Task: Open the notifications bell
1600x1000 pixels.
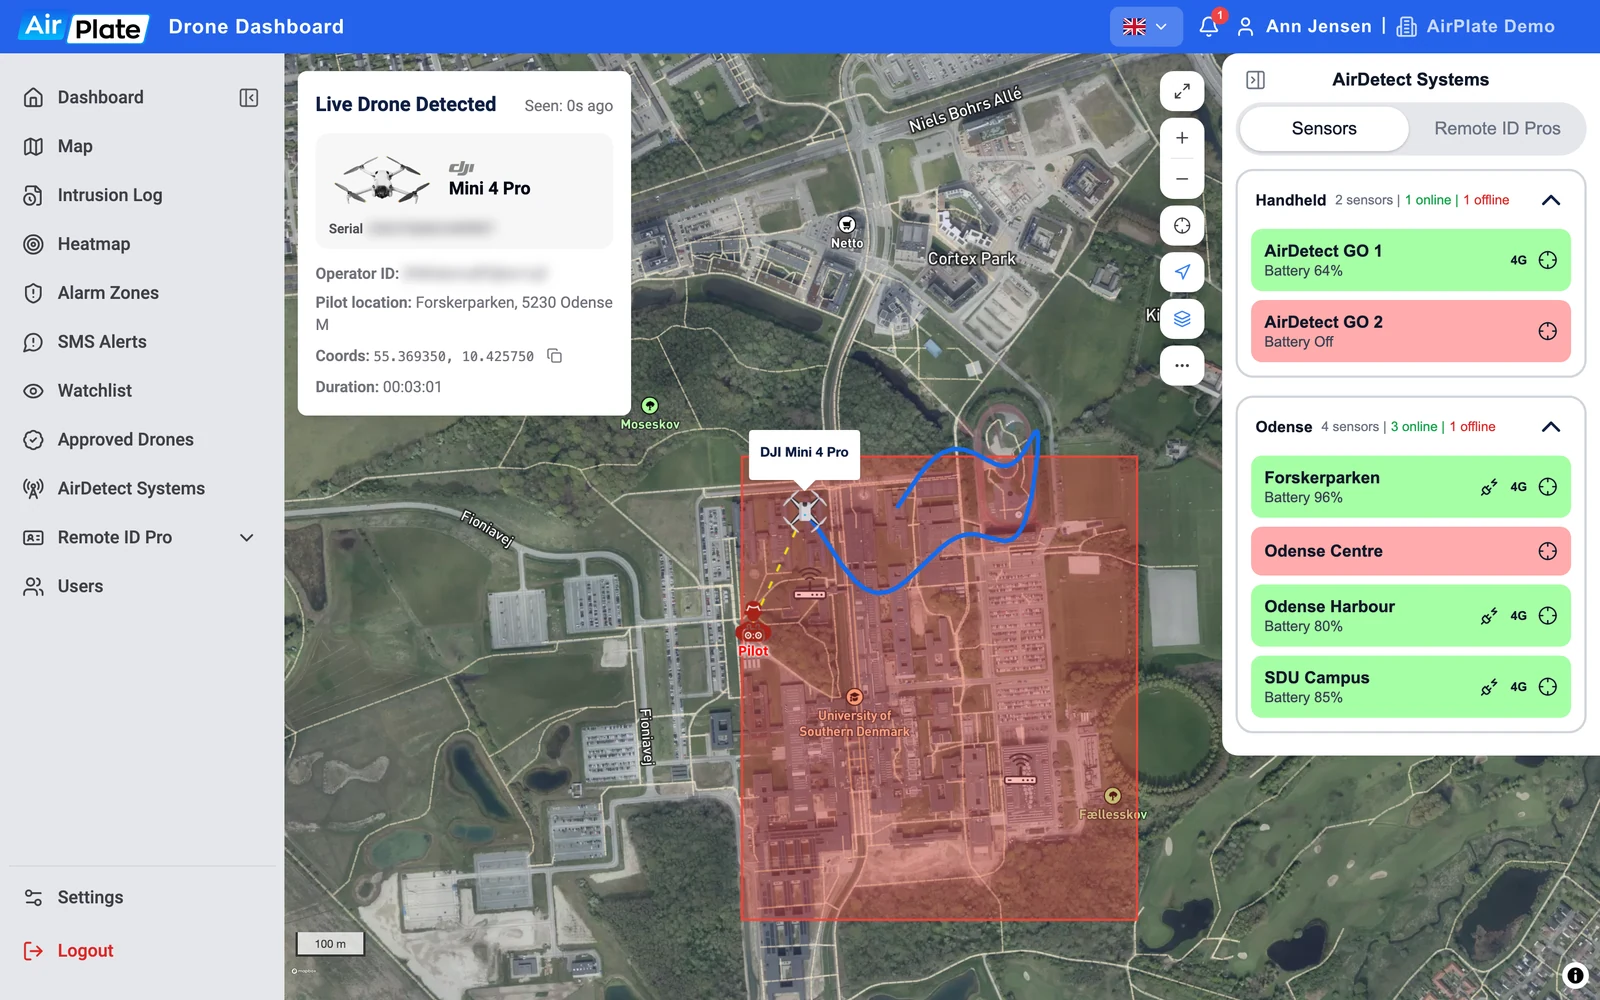Action: coord(1209,26)
